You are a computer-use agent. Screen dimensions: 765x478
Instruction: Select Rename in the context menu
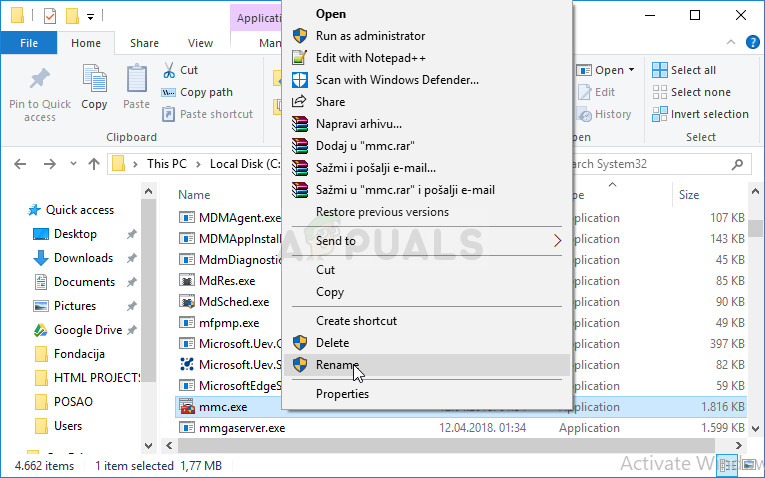click(427, 365)
